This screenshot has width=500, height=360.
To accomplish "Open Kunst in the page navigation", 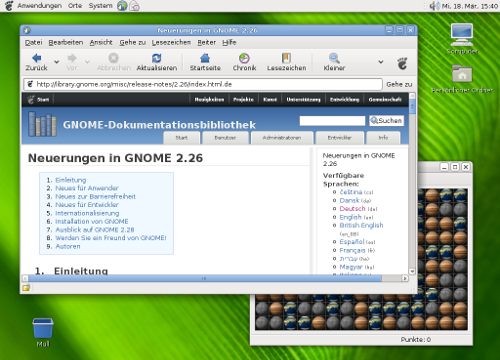I will [270, 99].
